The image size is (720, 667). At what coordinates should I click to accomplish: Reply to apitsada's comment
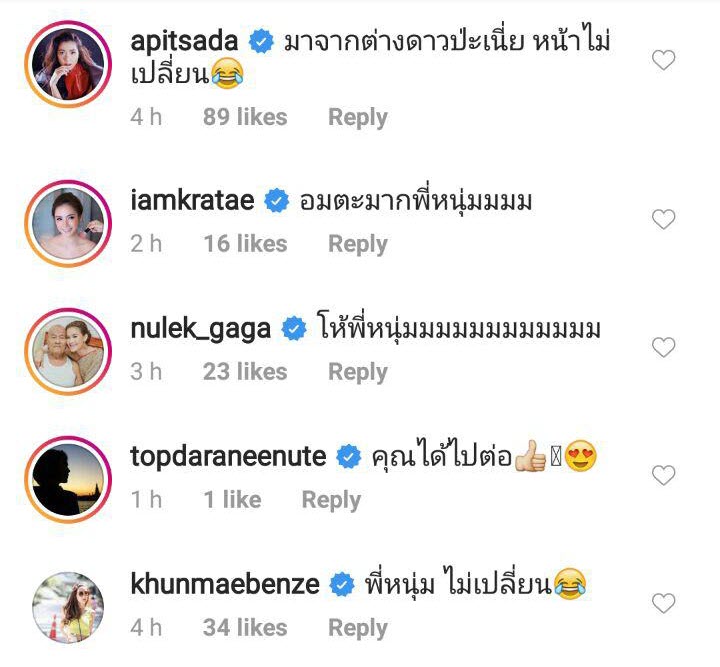click(357, 117)
